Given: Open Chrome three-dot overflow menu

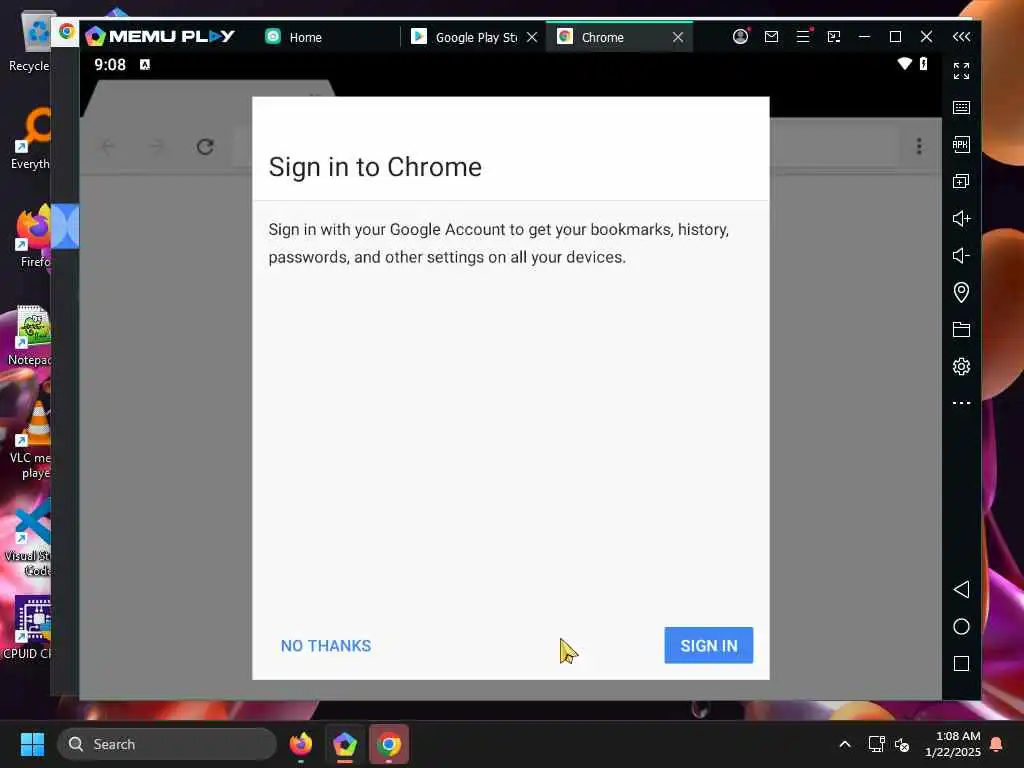Looking at the screenshot, I should [919, 146].
